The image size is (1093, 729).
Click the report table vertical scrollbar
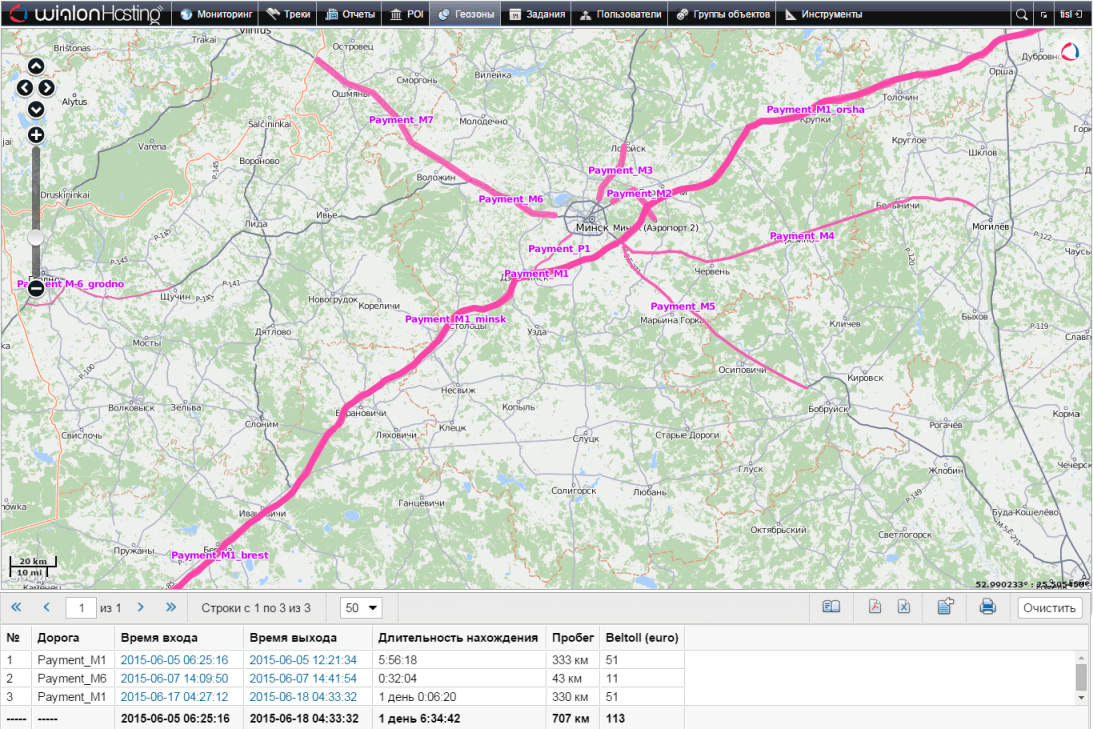tap(1081, 677)
